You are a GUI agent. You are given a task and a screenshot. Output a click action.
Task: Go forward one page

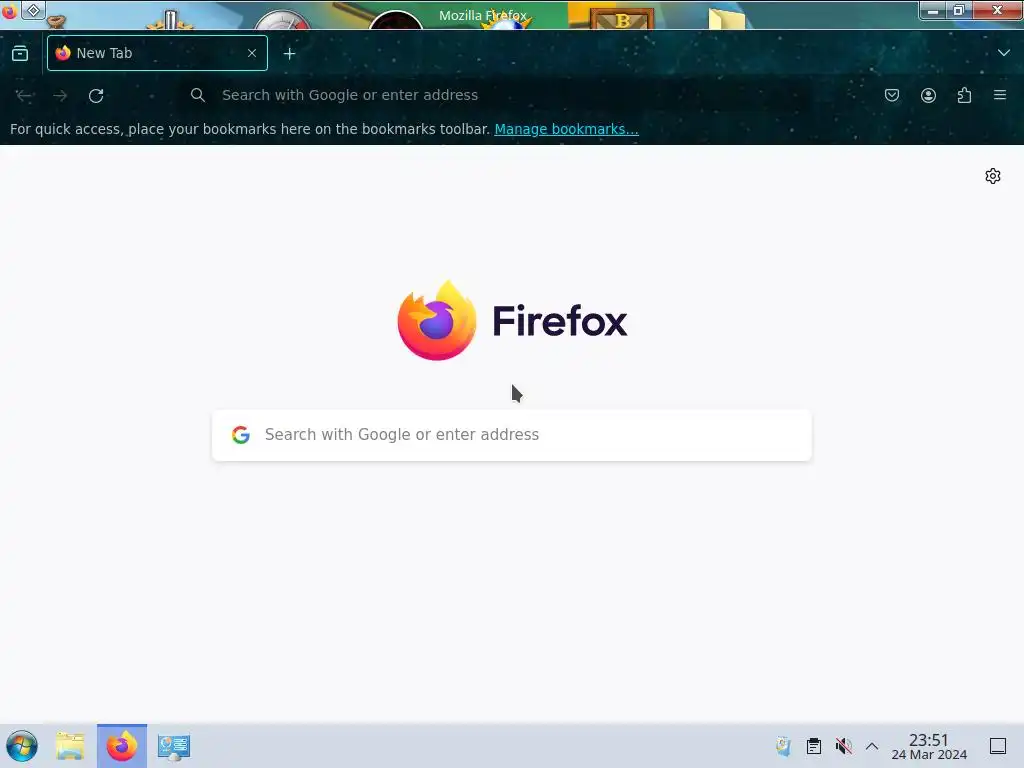pos(60,95)
